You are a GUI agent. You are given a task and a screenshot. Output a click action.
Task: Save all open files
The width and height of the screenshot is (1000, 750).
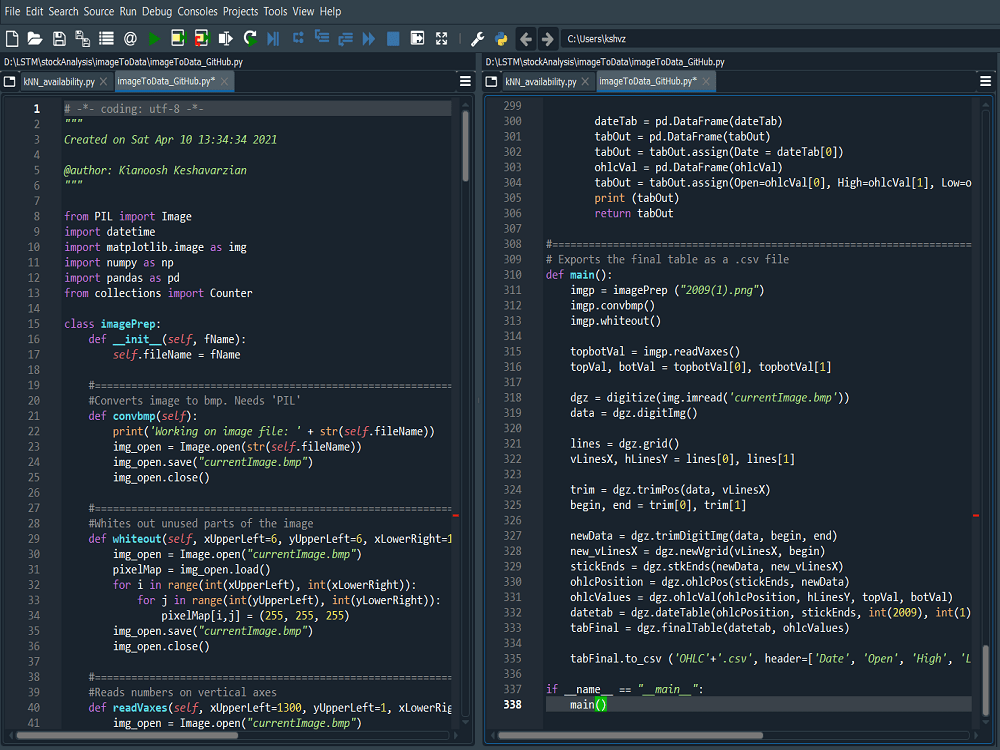(x=84, y=38)
